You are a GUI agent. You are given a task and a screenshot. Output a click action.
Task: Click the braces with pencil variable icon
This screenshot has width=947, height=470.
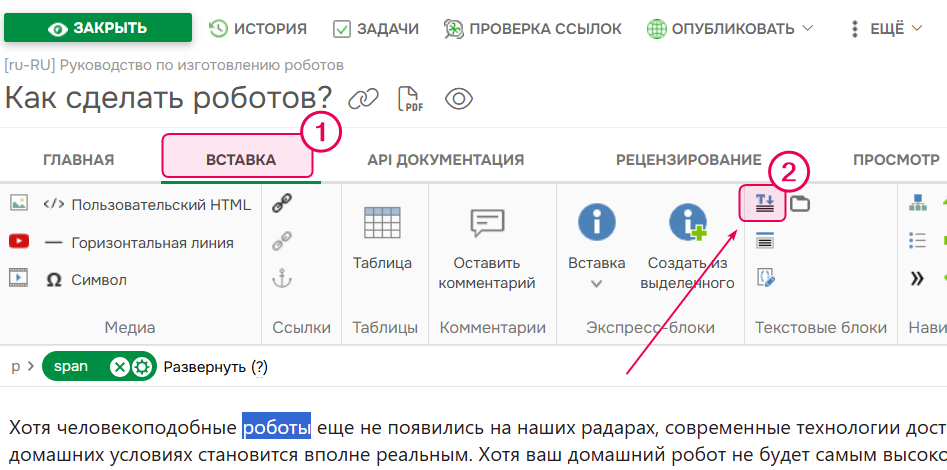(x=765, y=278)
